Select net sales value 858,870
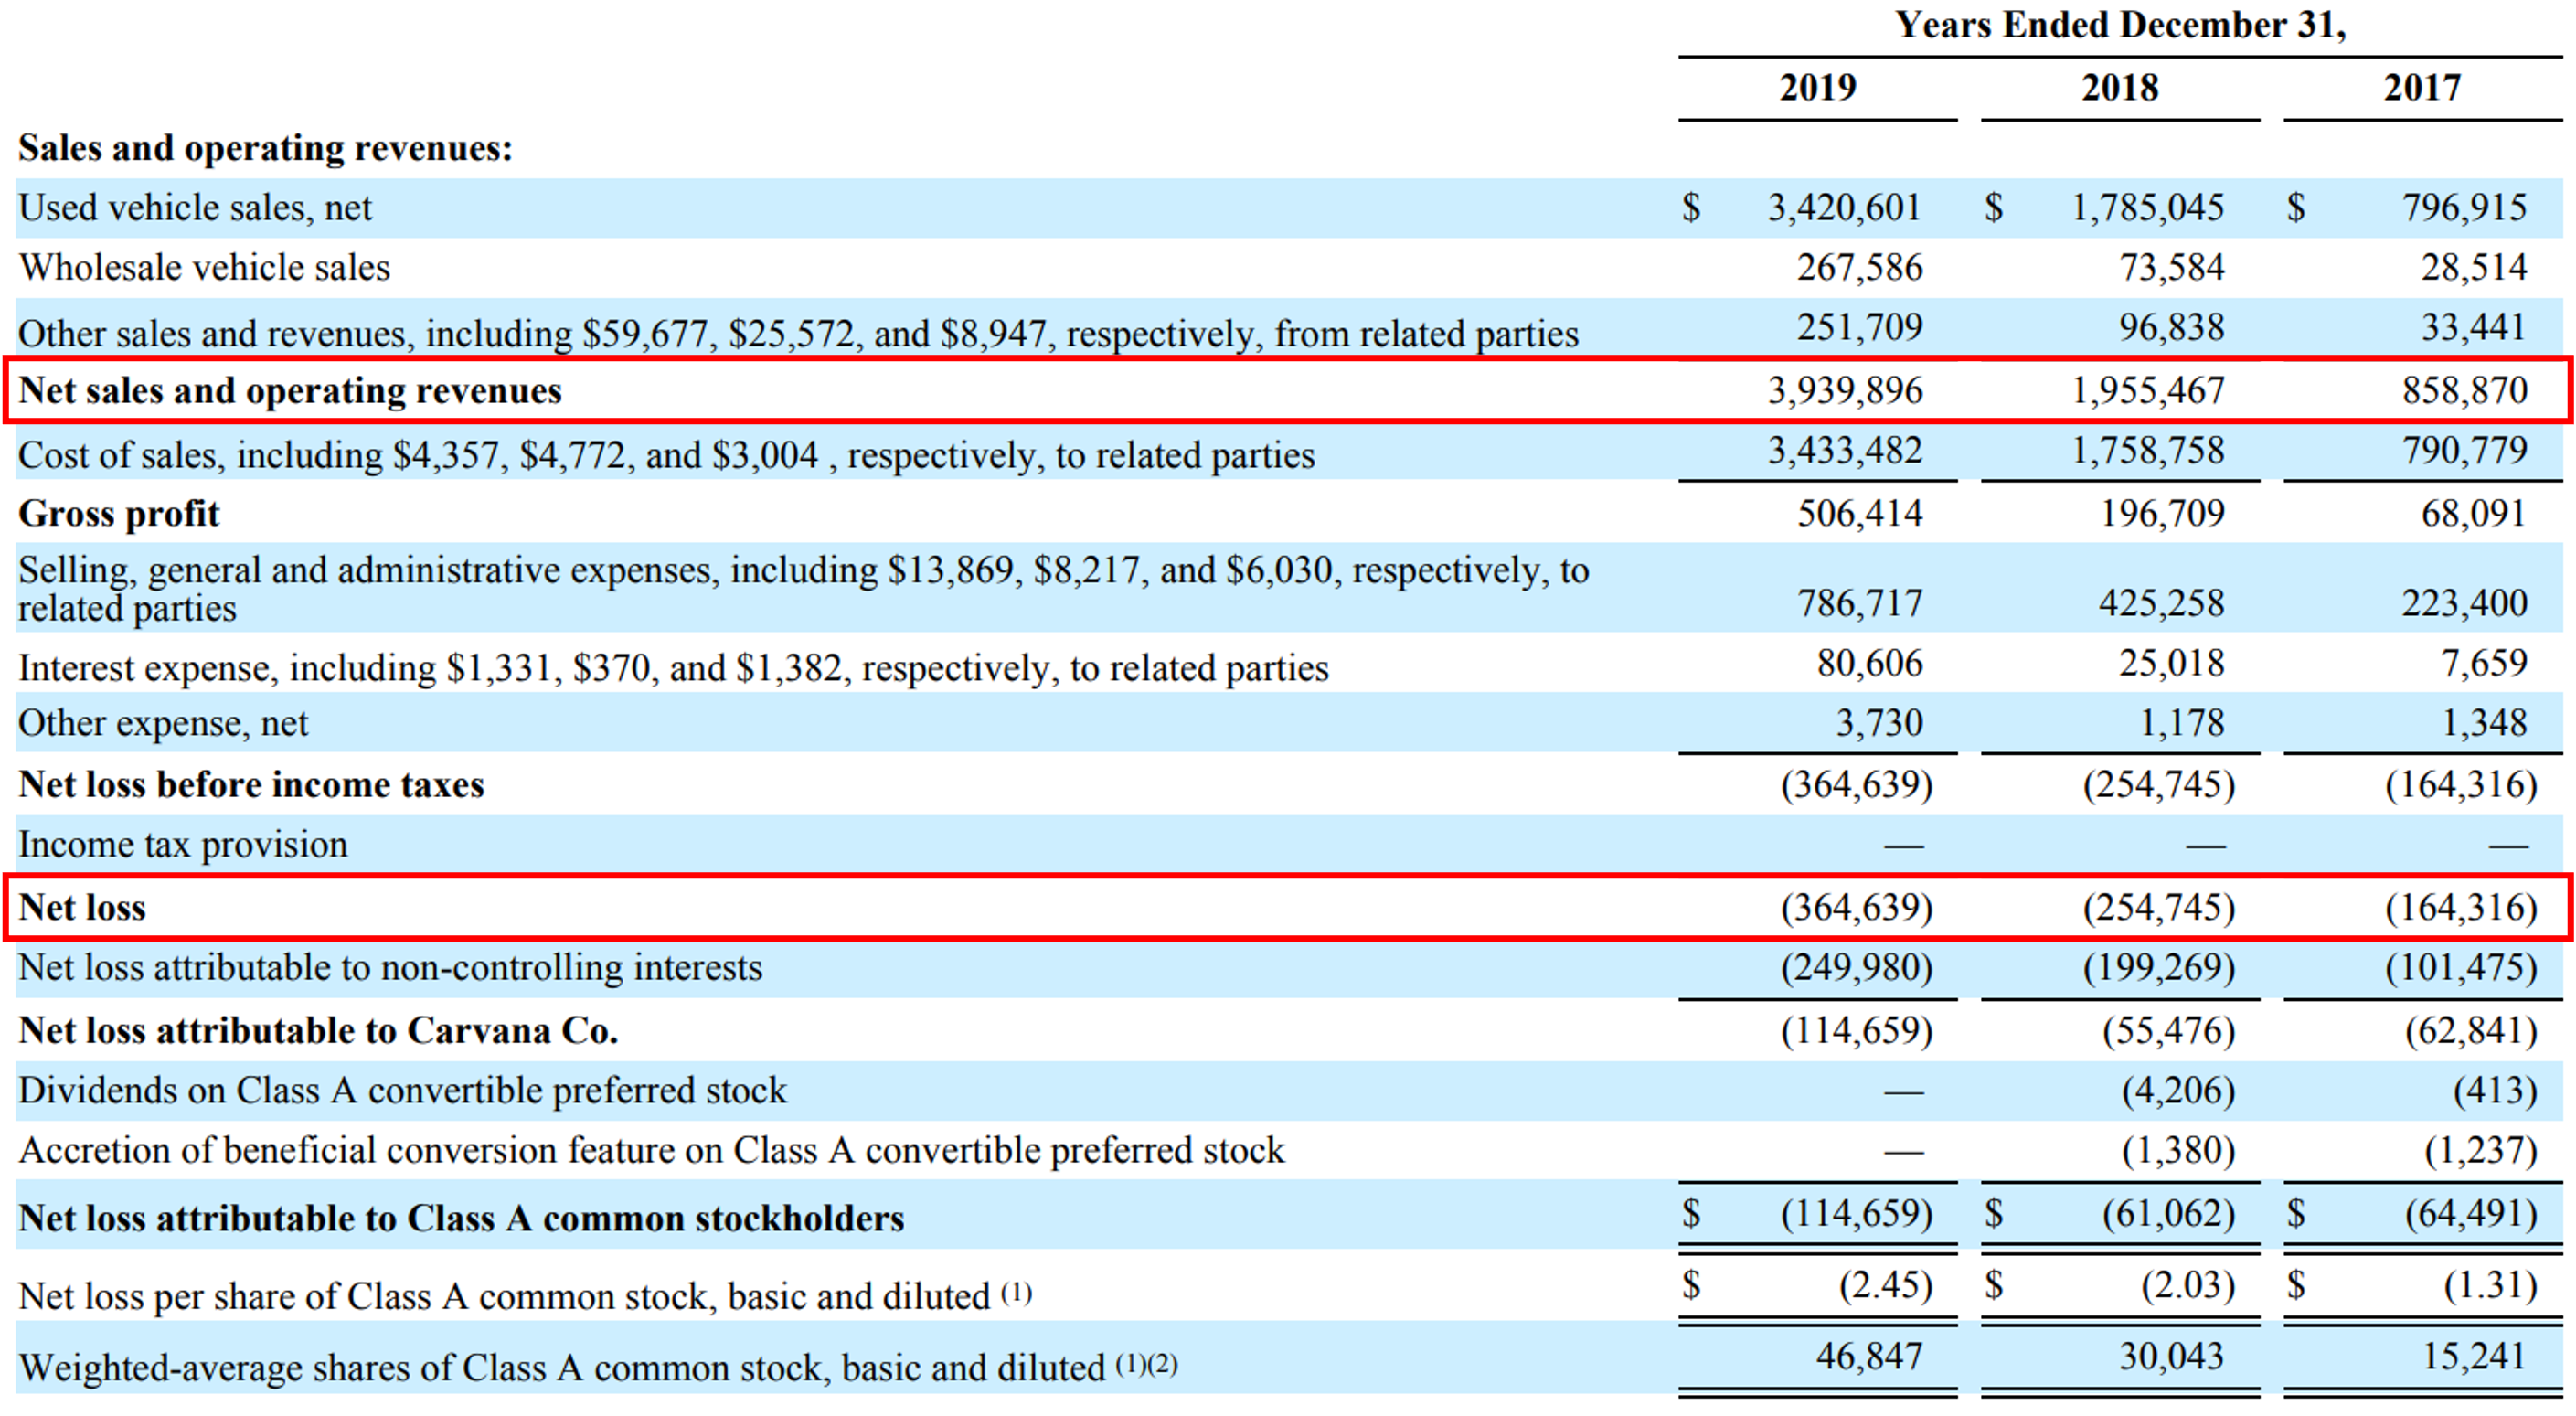 2465,391
